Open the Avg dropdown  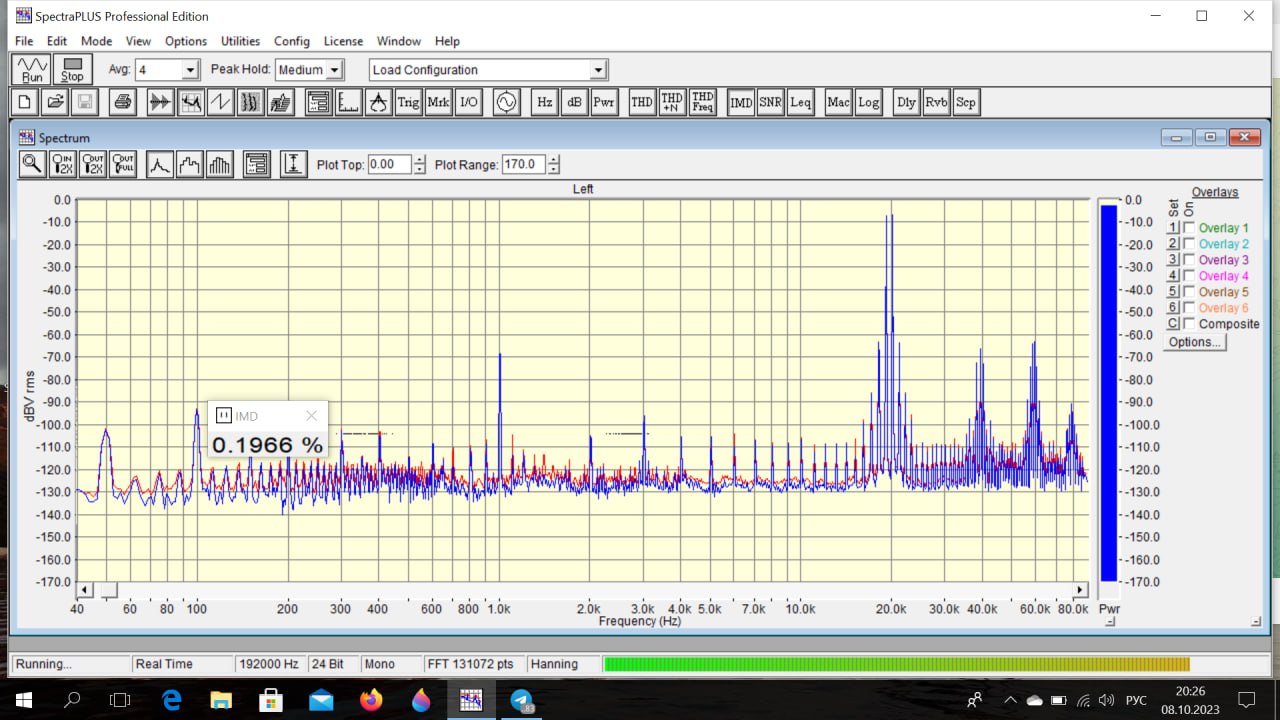(190, 70)
